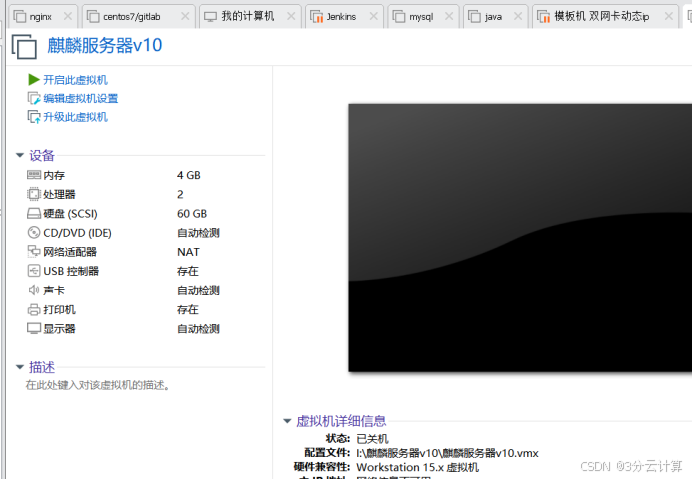The image size is (692, 480).
Task: Click the edit VM settings wrench icon
Action: click(34, 98)
